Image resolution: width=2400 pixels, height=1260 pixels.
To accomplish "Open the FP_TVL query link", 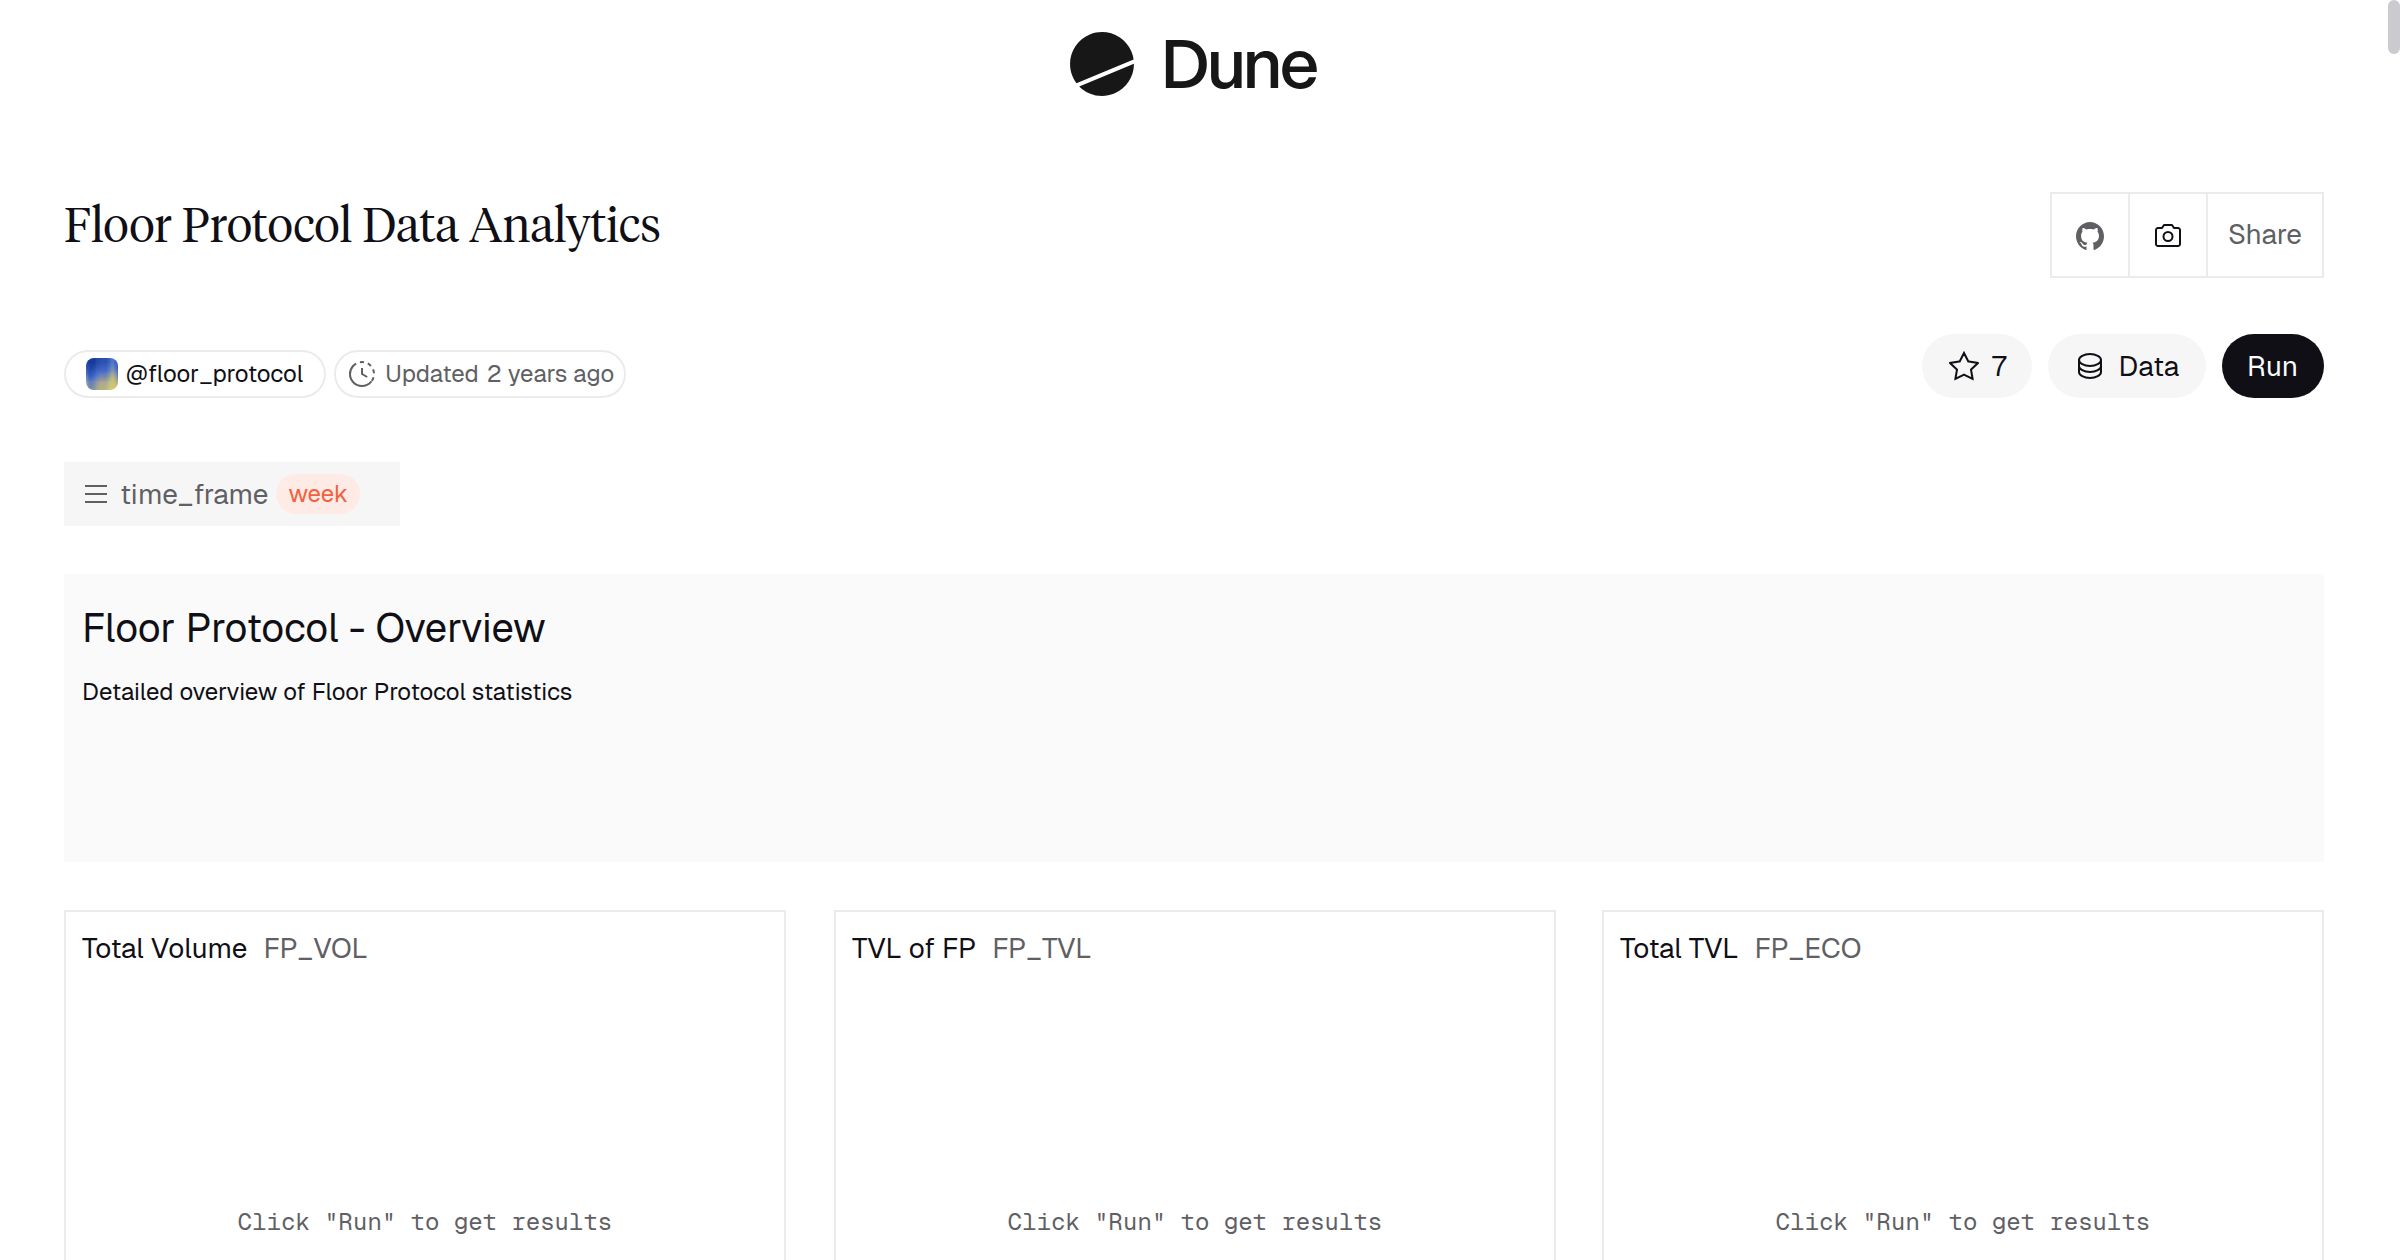I will click(1040, 948).
